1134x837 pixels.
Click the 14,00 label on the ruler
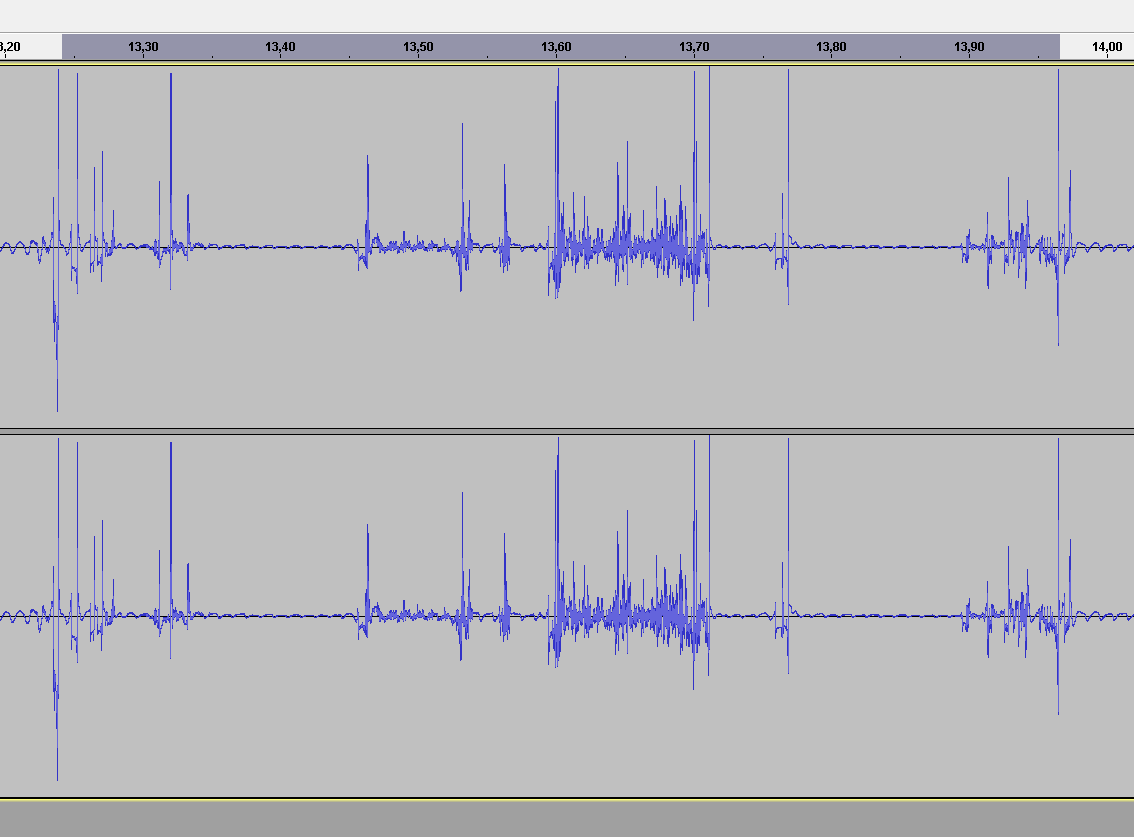pyautogui.click(x=1106, y=47)
